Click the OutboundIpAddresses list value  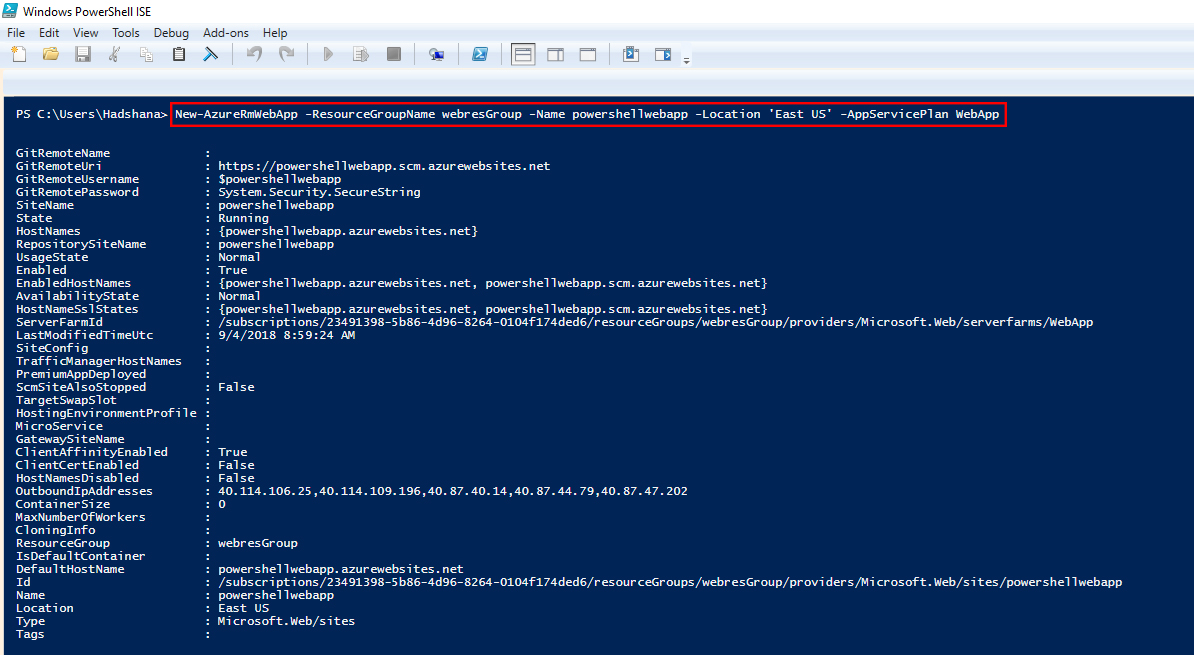point(452,491)
